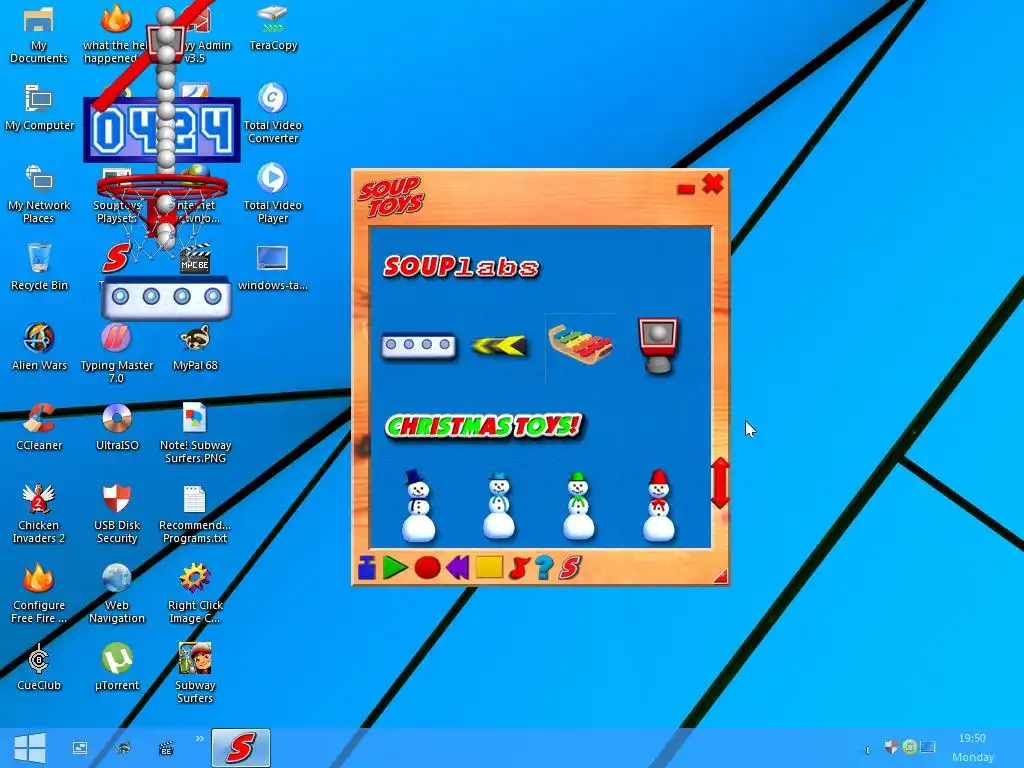The height and width of the screenshot is (768, 1024).
Task: Click the 19:50 Monday clock
Action: [x=972, y=748]
